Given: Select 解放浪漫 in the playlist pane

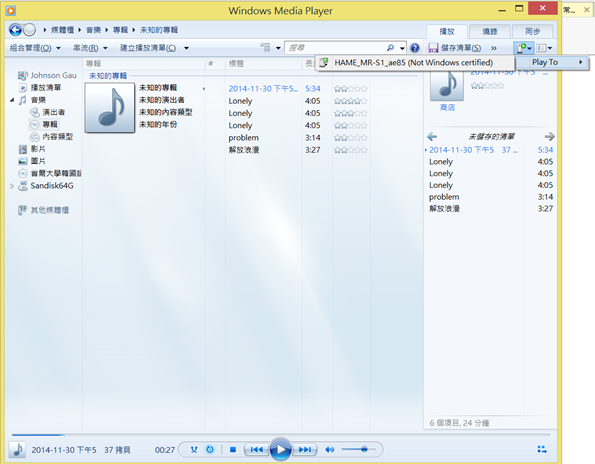Looking at the screenshot, I should 444,209.
